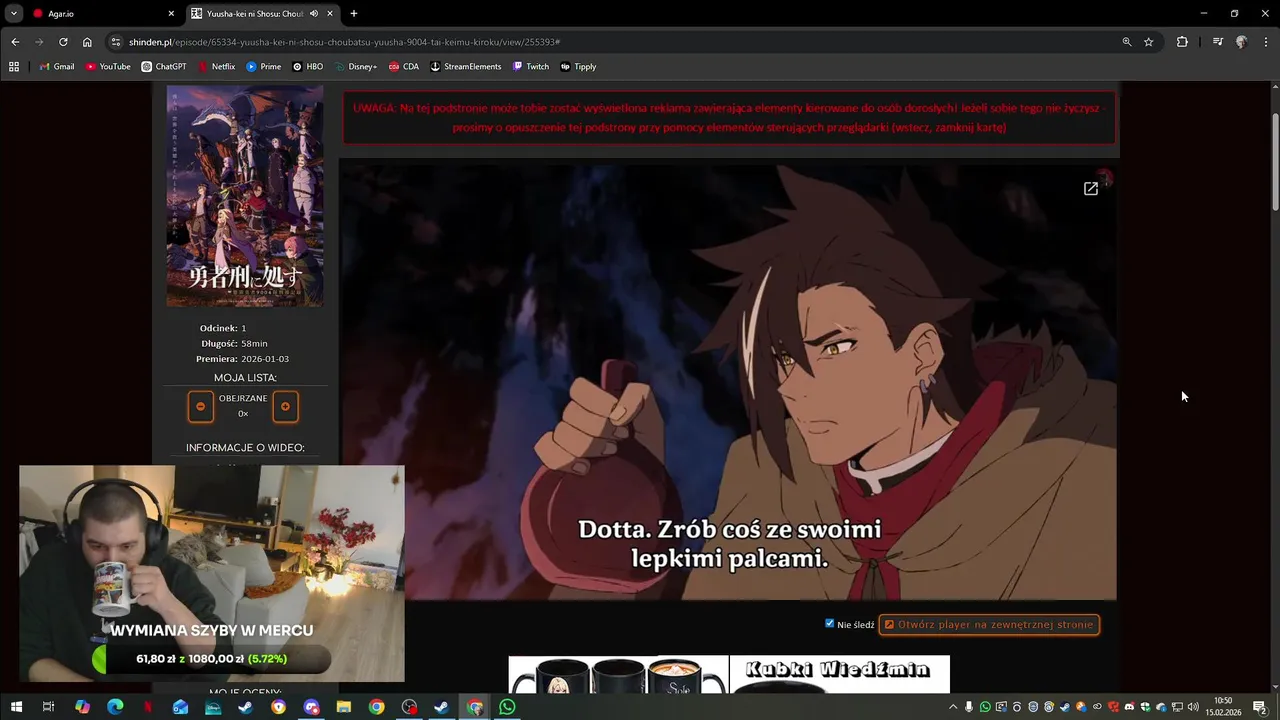
Task: Open File Explorer from the taskbar
Action: point(344,707)
